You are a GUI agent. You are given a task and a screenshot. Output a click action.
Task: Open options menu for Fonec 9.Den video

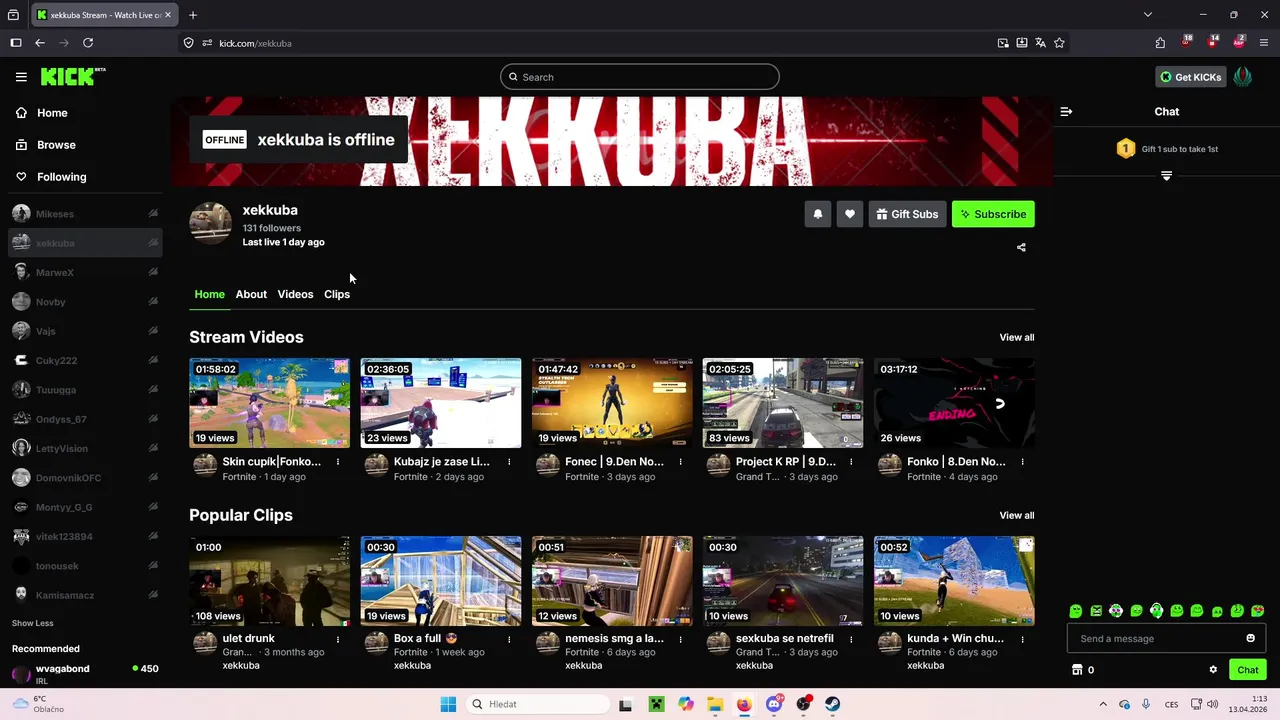(680, 462)
